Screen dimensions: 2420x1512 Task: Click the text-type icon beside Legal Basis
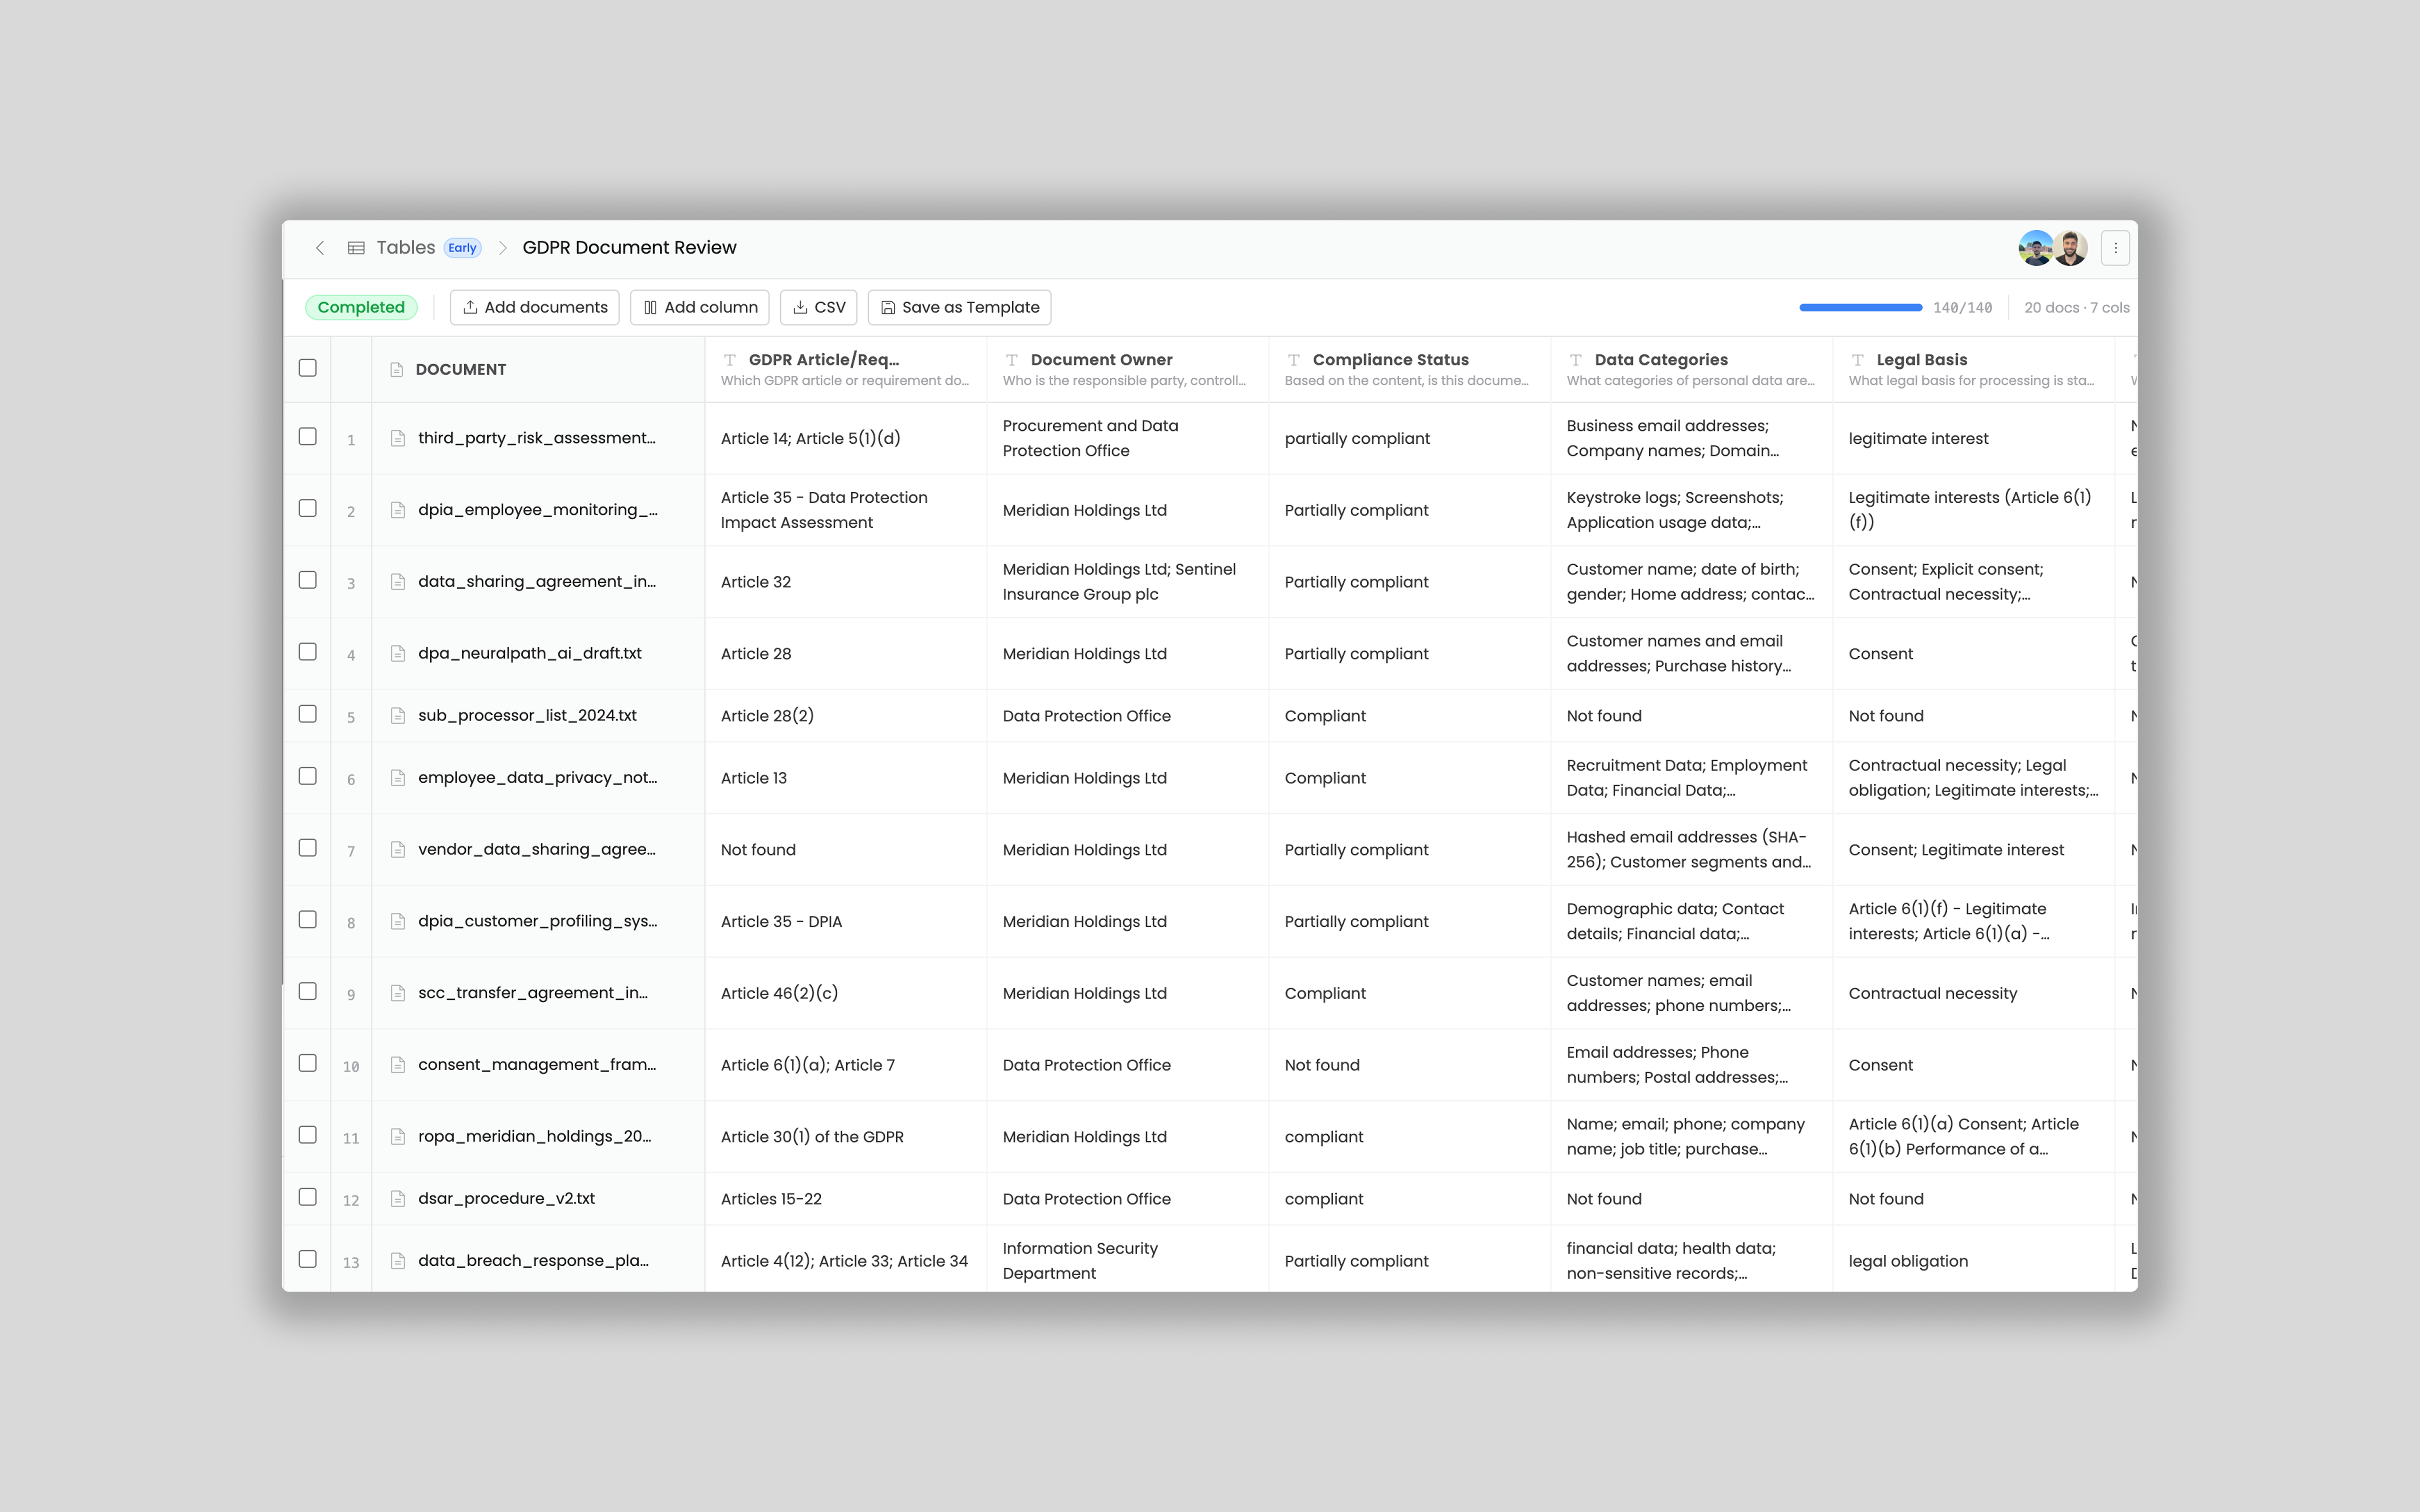[1858, 360]
